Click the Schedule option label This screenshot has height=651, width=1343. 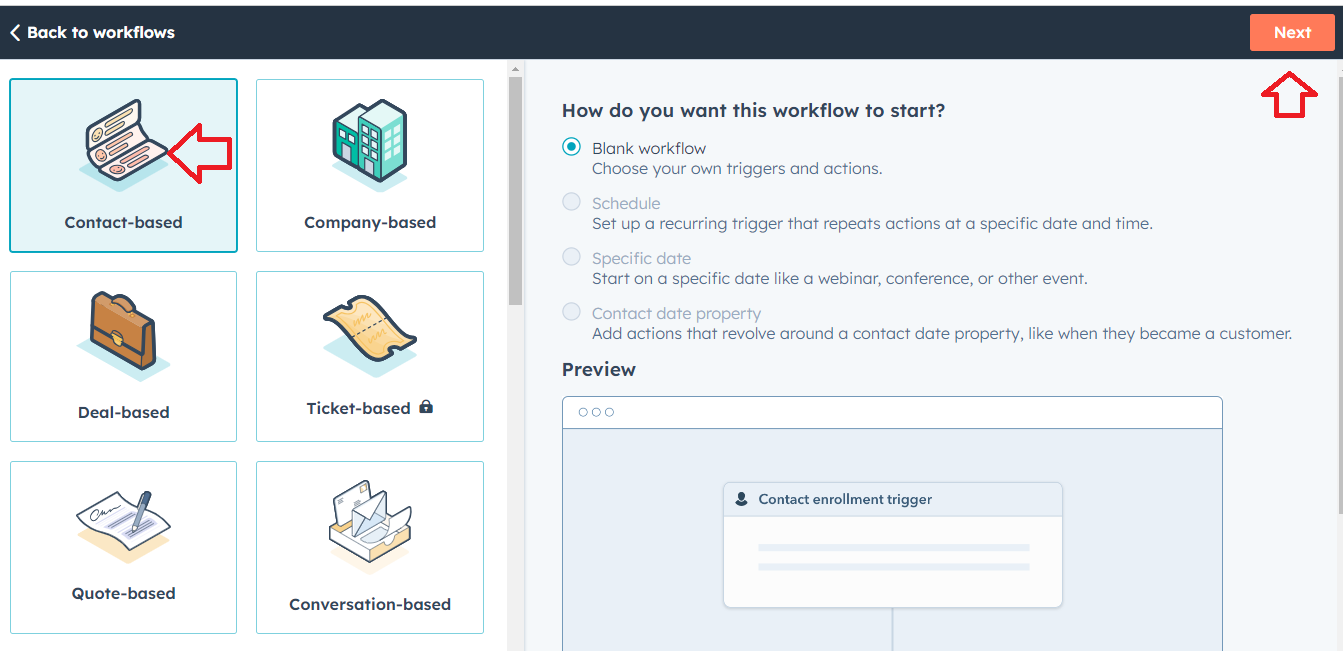[x=626, y=203]
